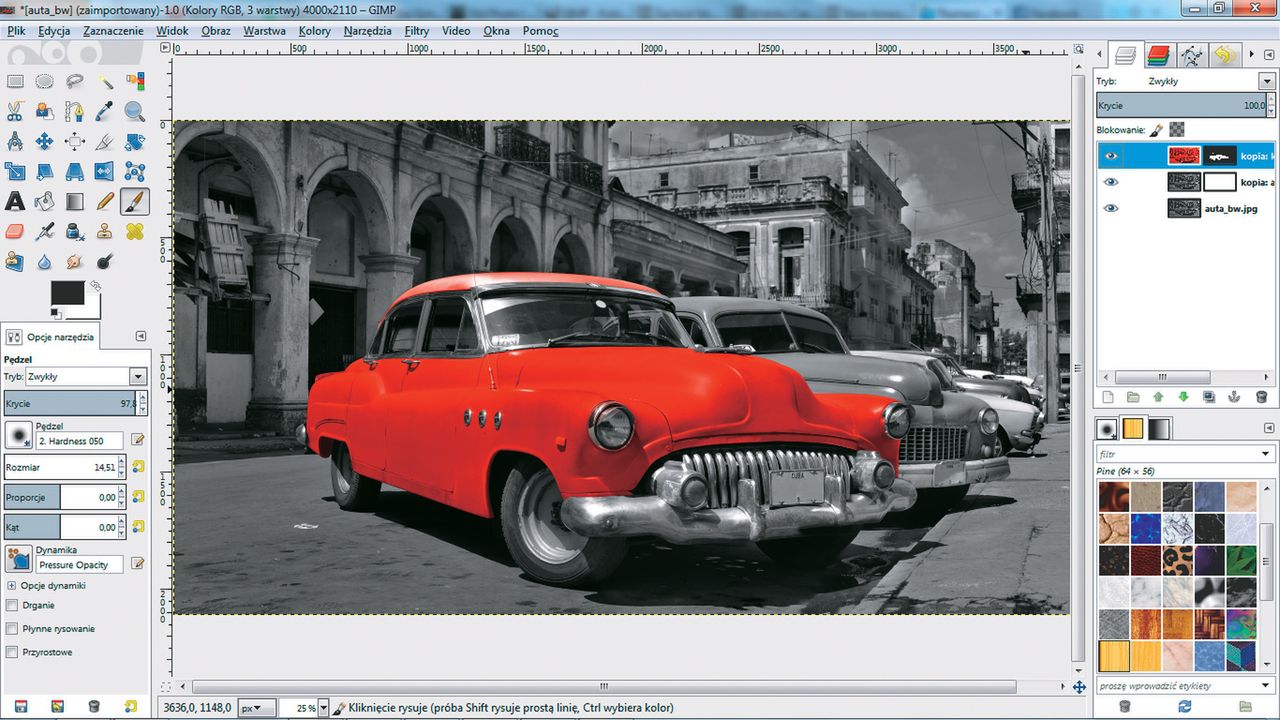Select the Ellipse Select tool
This screenshot has width=1280, height=720.
[45, 82]
